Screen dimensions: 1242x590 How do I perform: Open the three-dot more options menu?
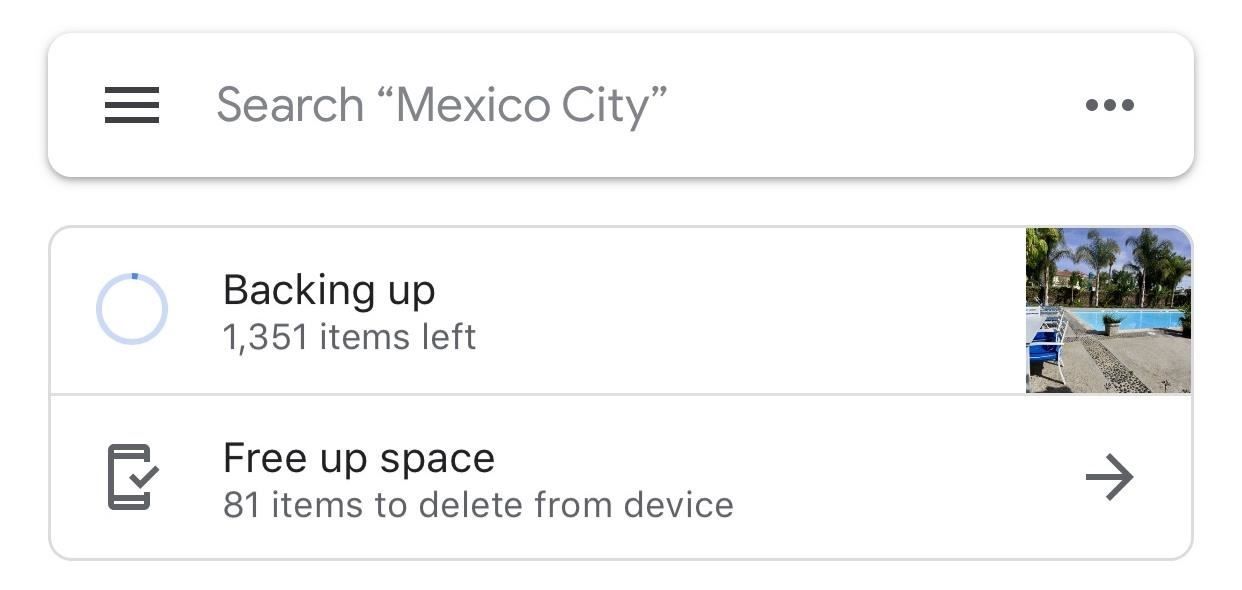pyautogui.click(x=1109, y=105)
